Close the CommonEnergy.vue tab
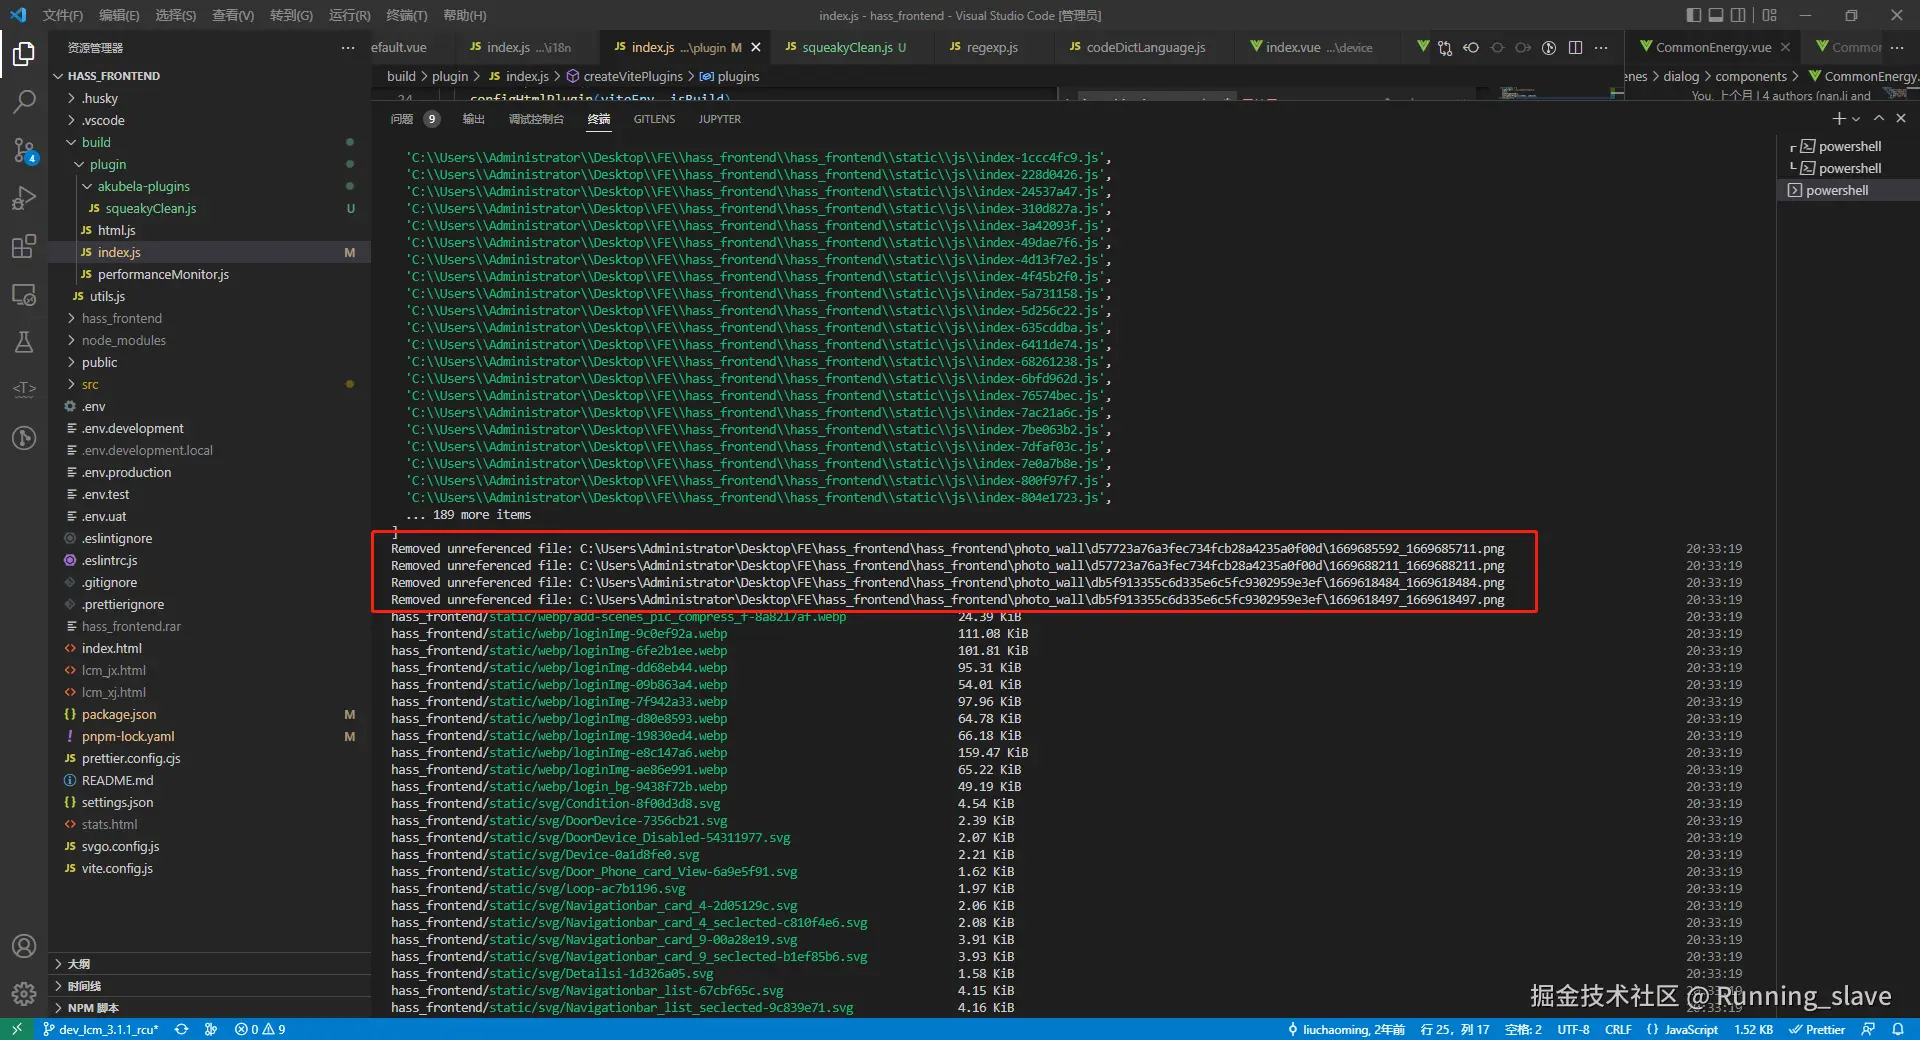 pyautogui.click(x=1785, y=47)
